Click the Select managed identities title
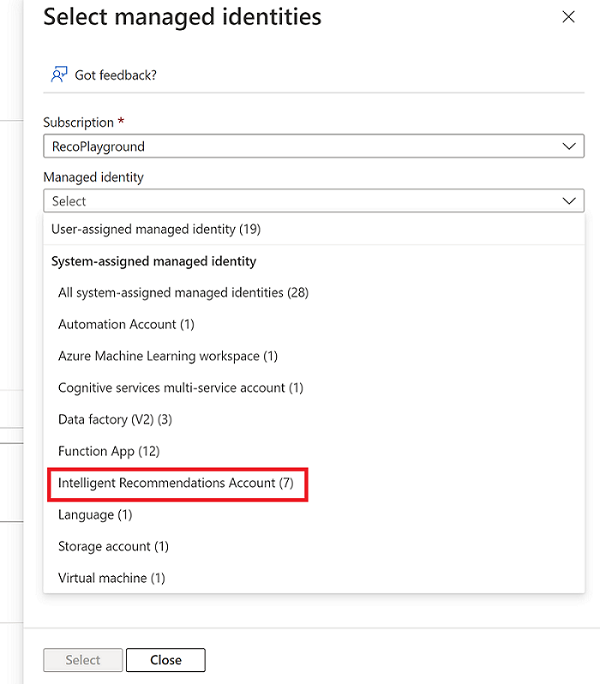 (x=182, y=17)
